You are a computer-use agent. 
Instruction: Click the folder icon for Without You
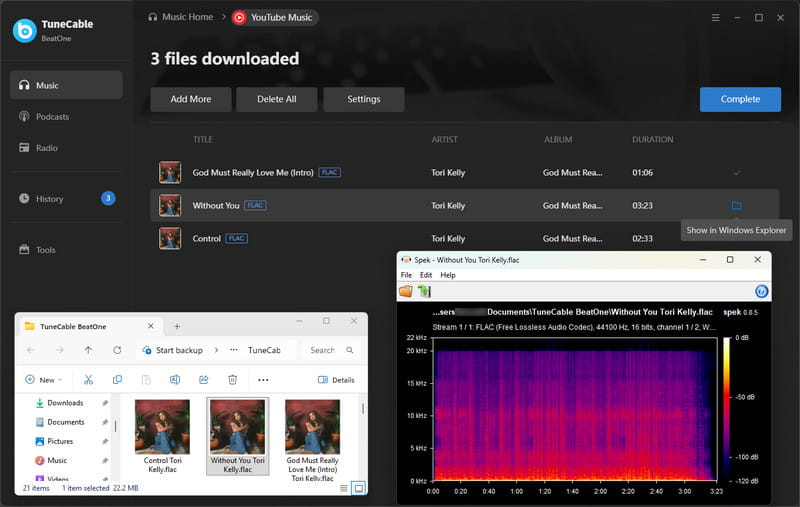737,206
